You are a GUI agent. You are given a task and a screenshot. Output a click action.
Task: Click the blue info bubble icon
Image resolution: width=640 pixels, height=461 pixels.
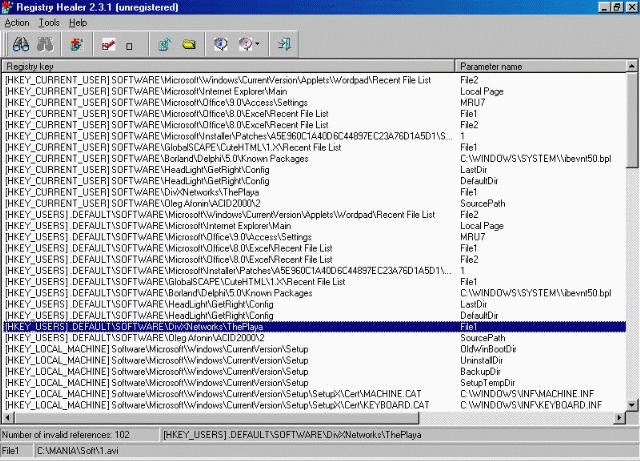tap(220, 44)
